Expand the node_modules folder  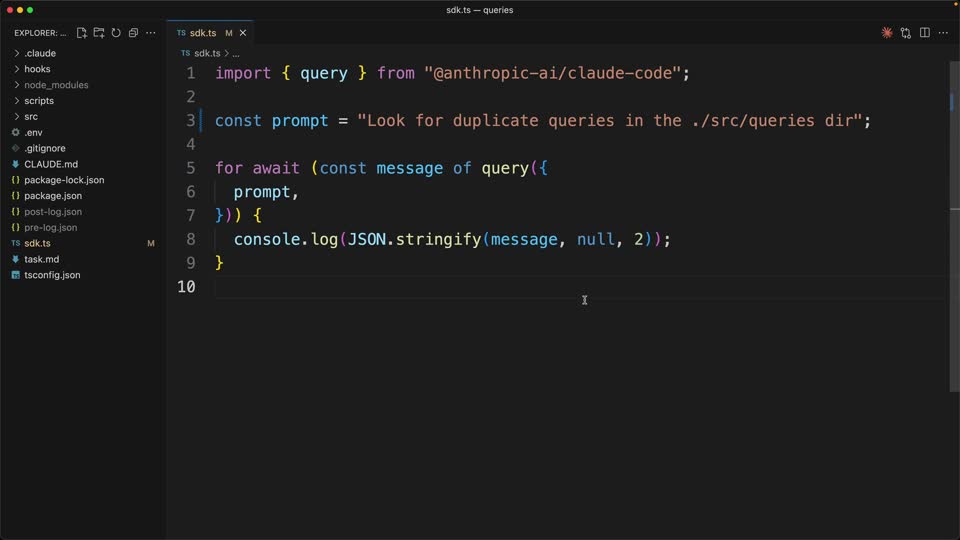[x=83, y=85]
